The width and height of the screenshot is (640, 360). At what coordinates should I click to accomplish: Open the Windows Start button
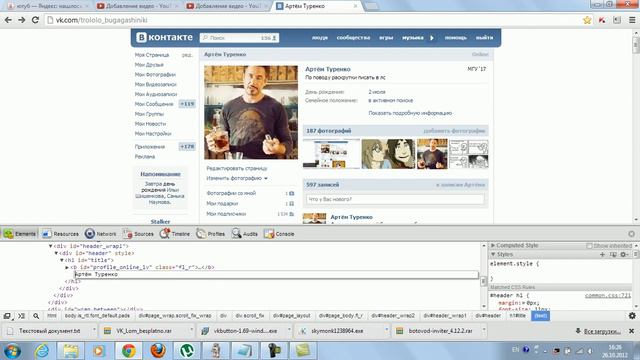tap(12, 351)
